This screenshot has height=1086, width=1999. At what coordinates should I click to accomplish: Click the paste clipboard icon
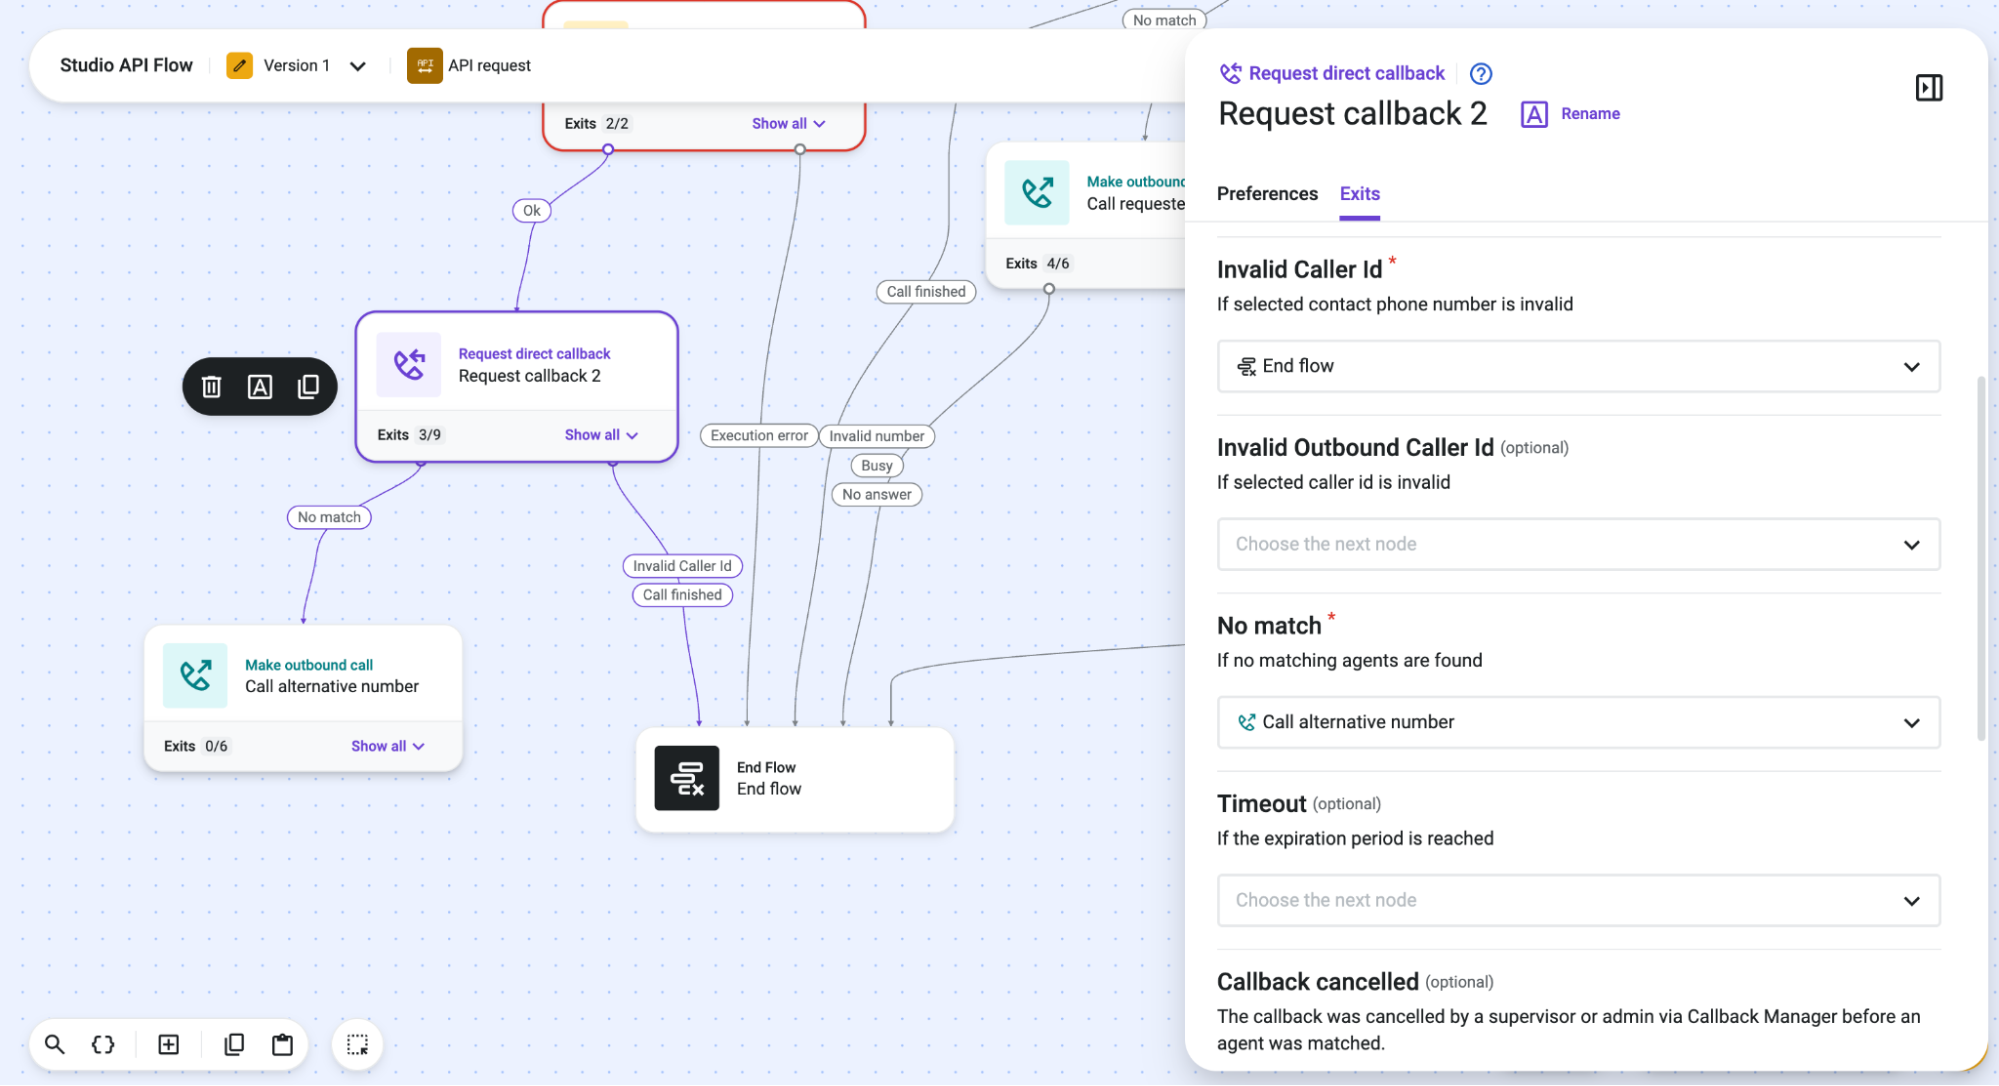pyautogui.click(x=283, y=1044)
